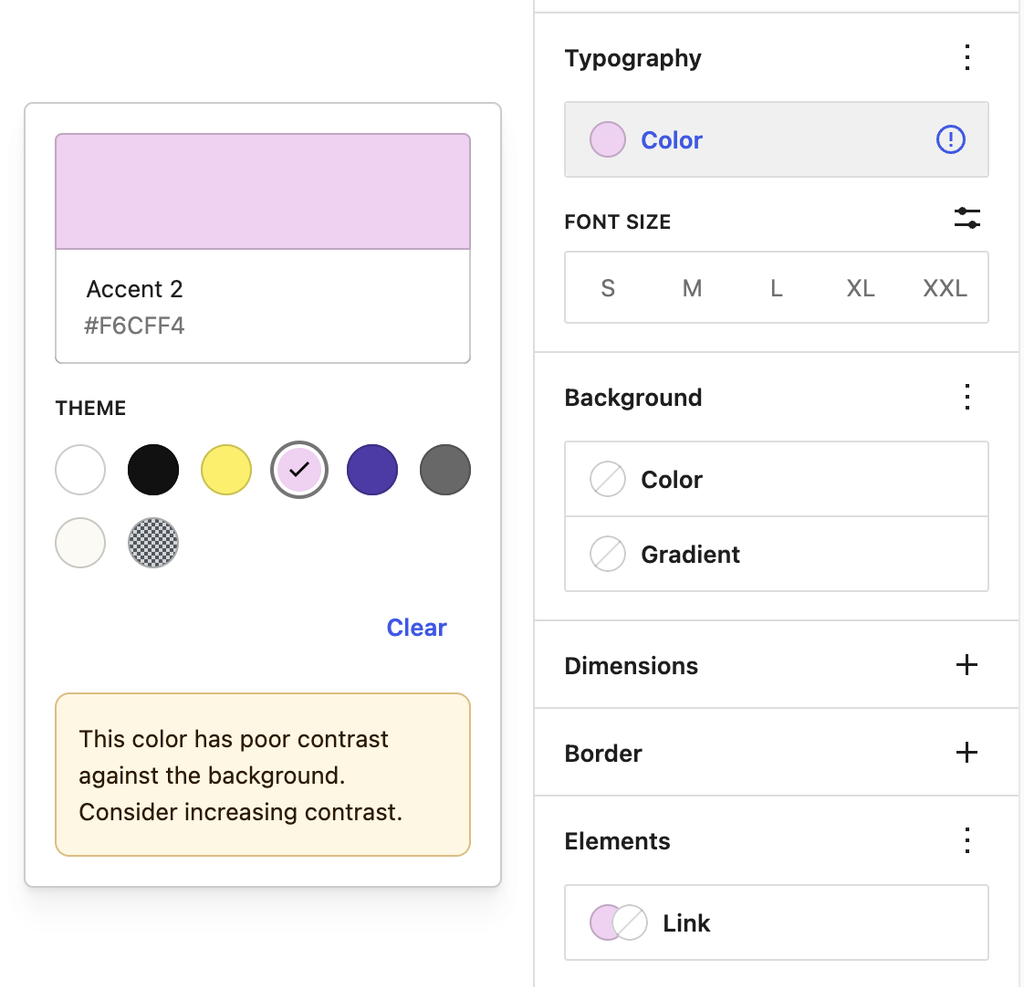
Task: Open Background options three-dot menu
Action: [x=967, y=396]
